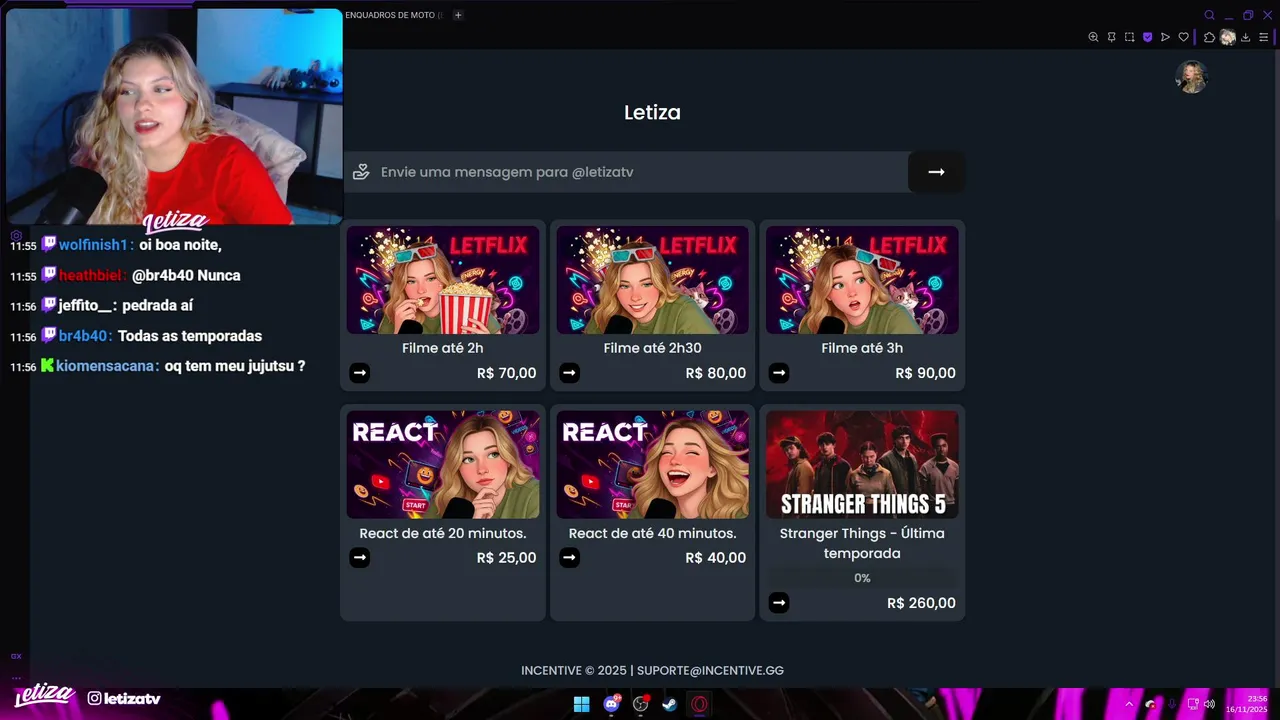Click the price R$ 25,00
The height and width of the screenshot is (720, 1280).
point(506,557)
